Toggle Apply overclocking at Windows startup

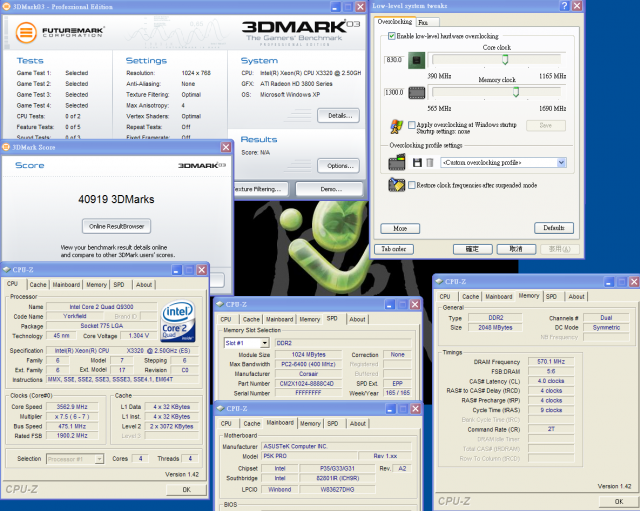(x=412, y=124)
